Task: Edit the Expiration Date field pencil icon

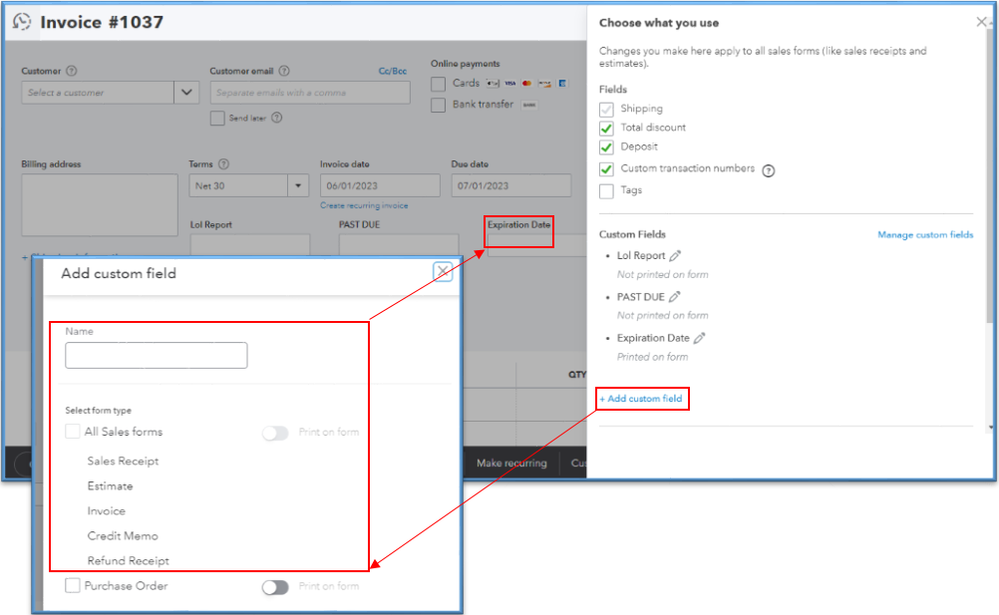Action: pyautogui.click(x=700, y=338)
